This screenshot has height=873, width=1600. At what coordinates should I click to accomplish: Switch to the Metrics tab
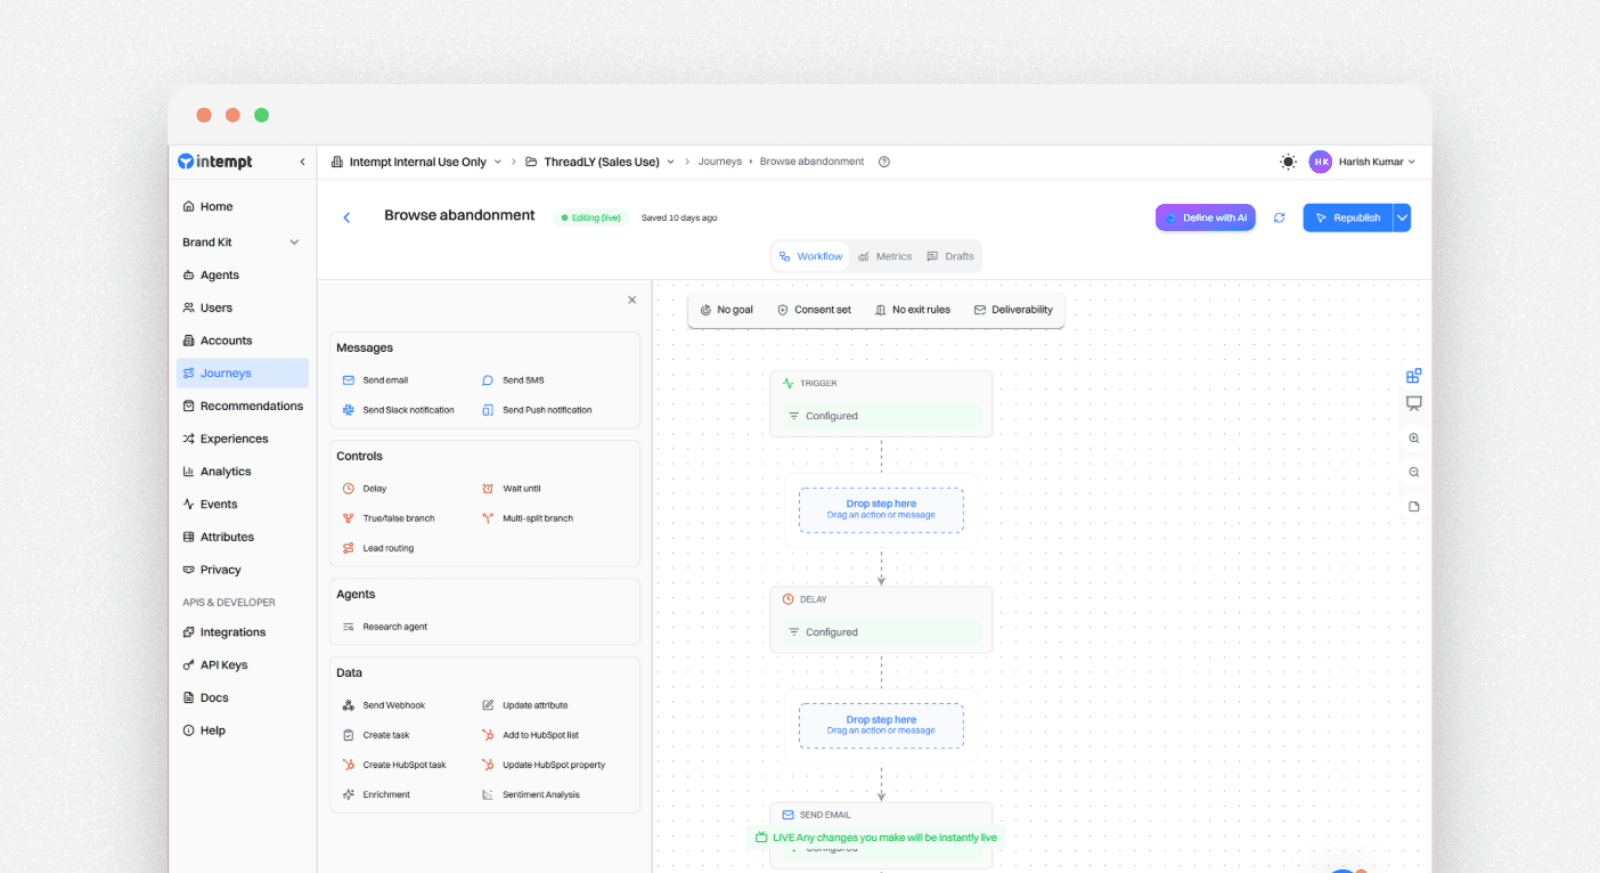(x=885, y=257)
